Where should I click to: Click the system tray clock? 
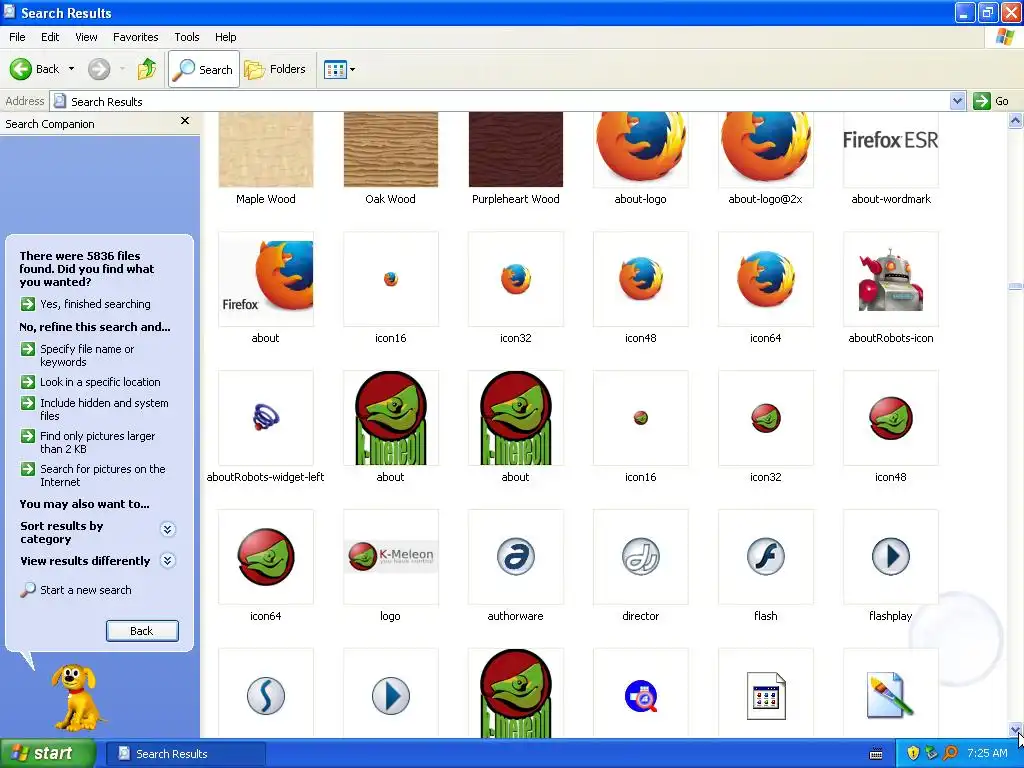click(x=987, y=753)
